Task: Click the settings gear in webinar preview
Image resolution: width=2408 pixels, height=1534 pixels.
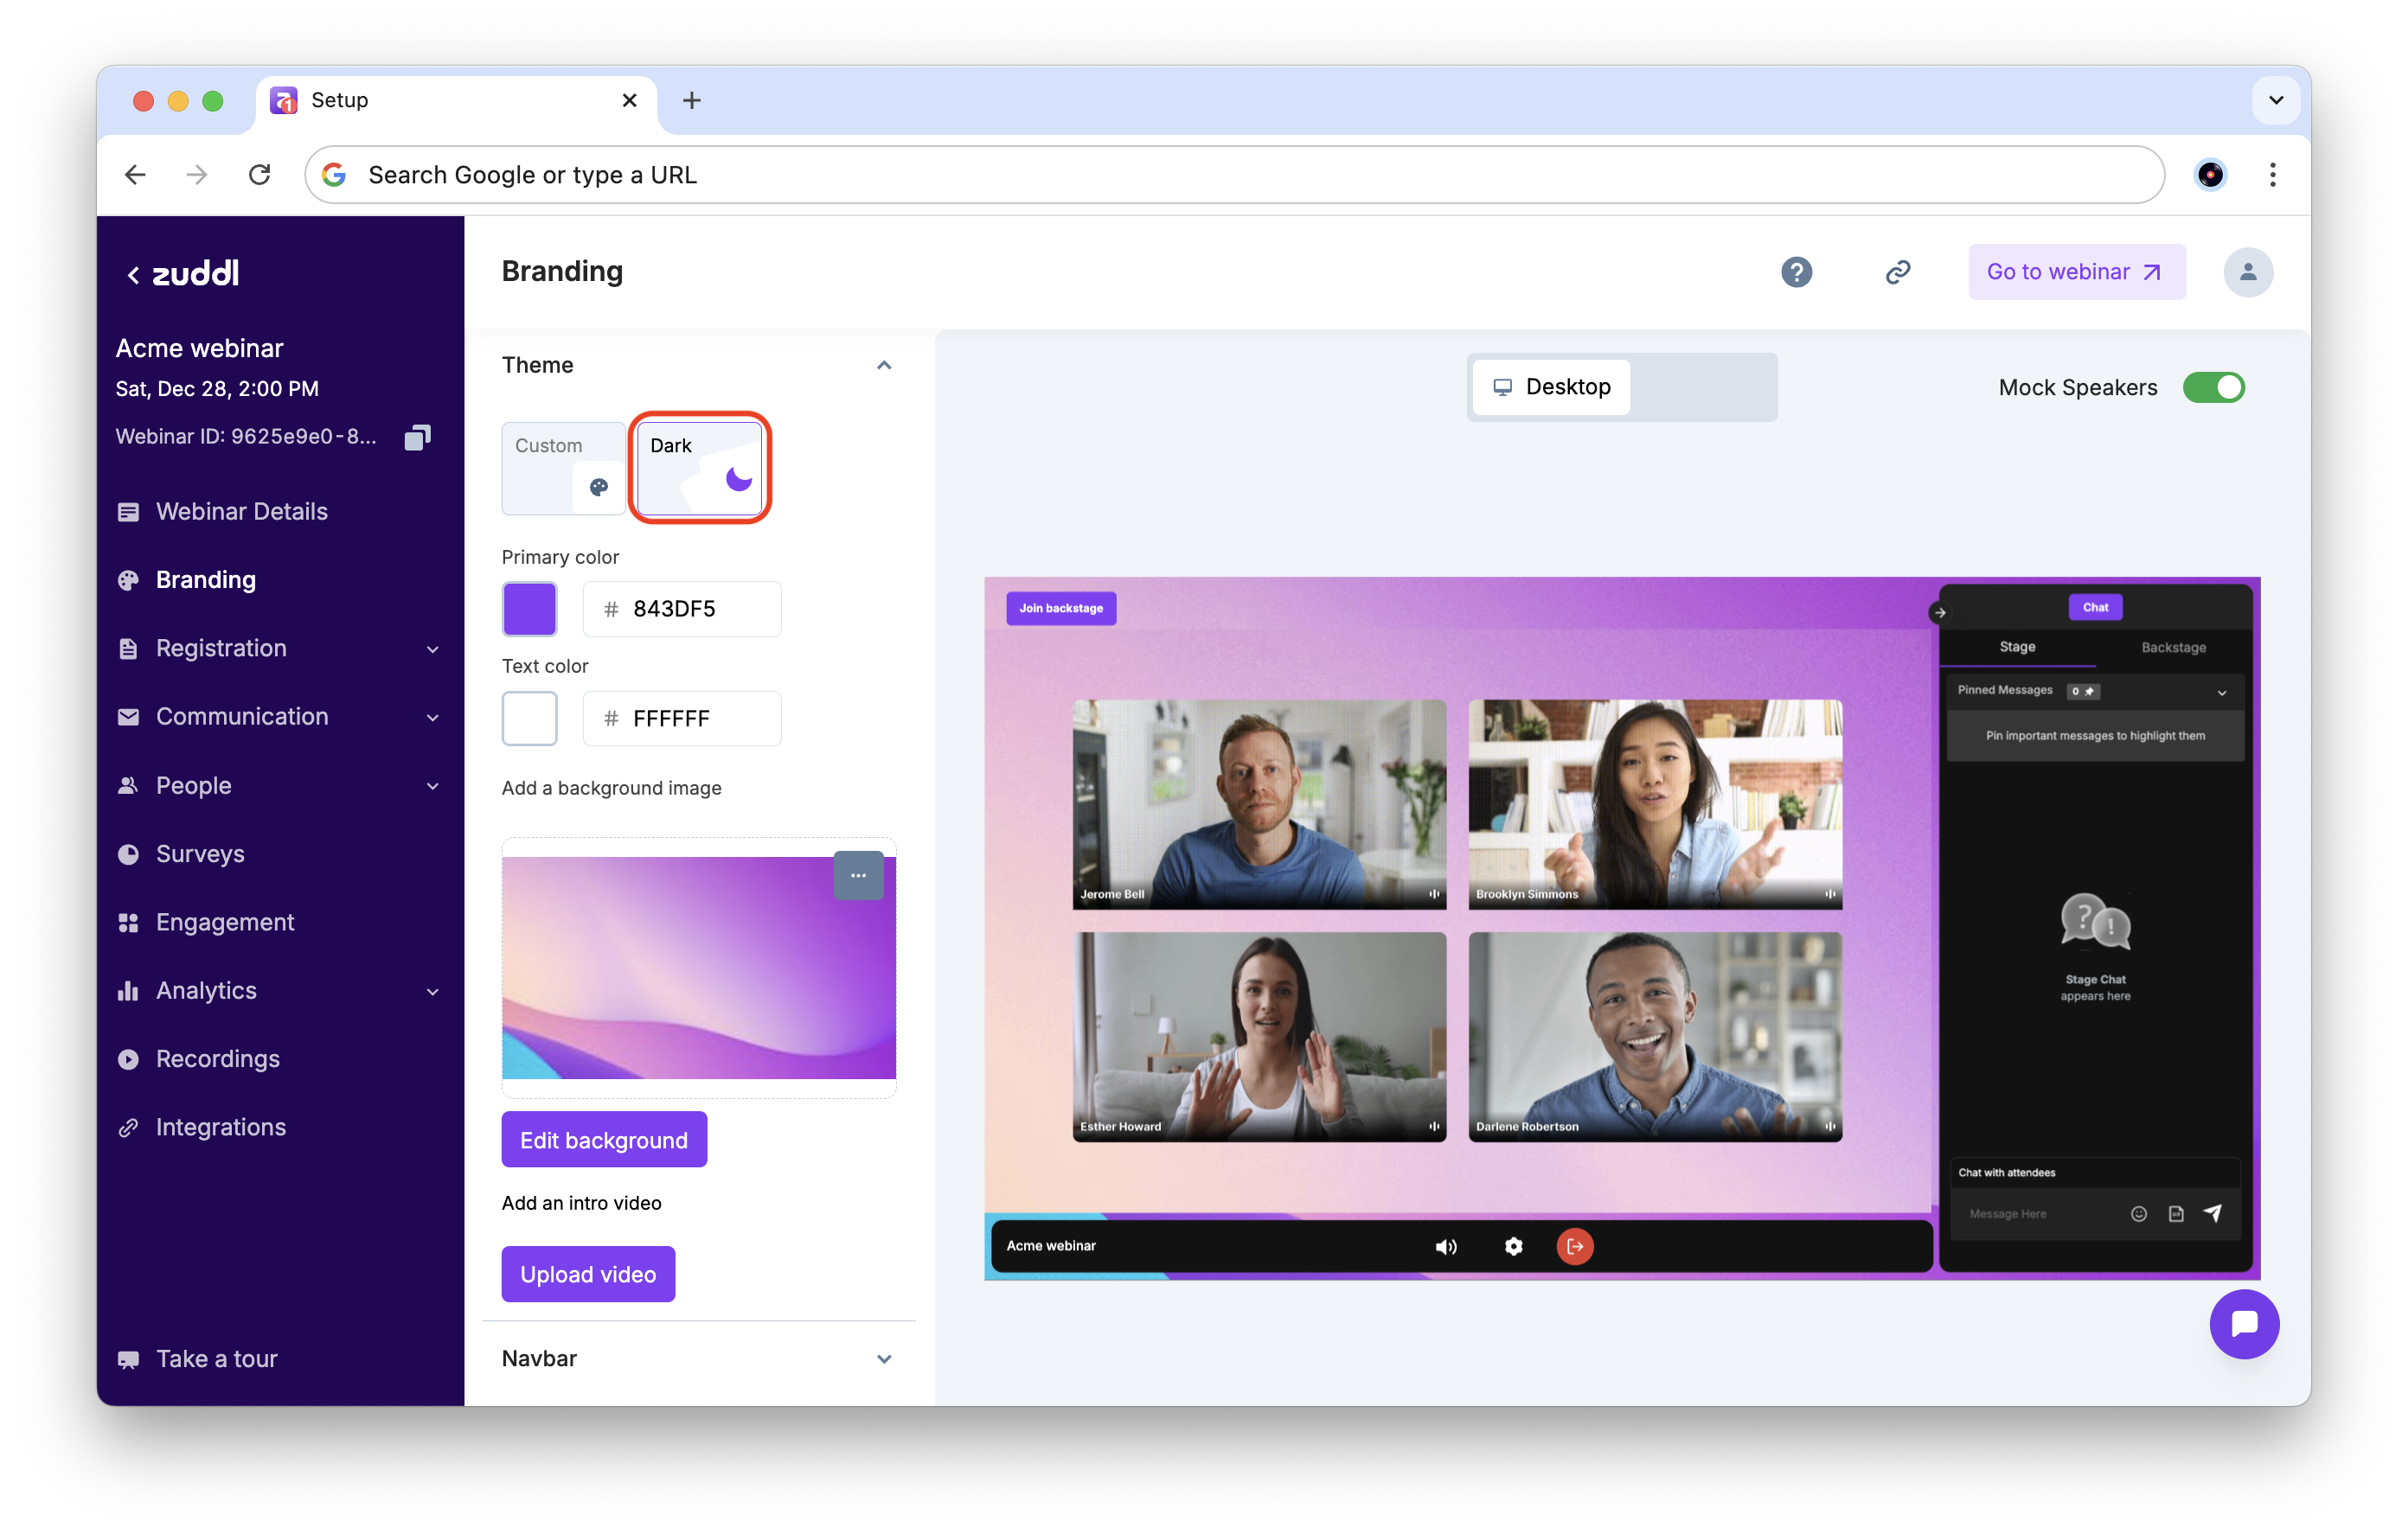Action: 1513,1246
